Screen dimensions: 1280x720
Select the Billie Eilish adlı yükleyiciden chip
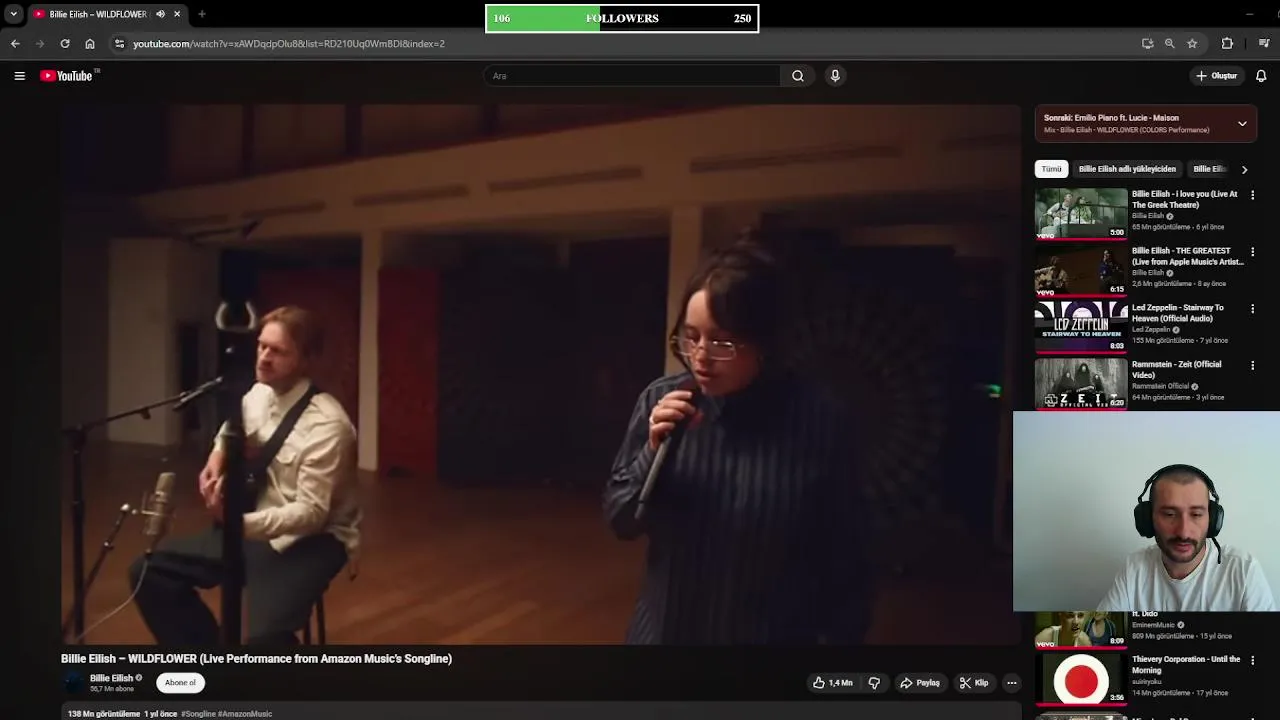(1127, 169)
